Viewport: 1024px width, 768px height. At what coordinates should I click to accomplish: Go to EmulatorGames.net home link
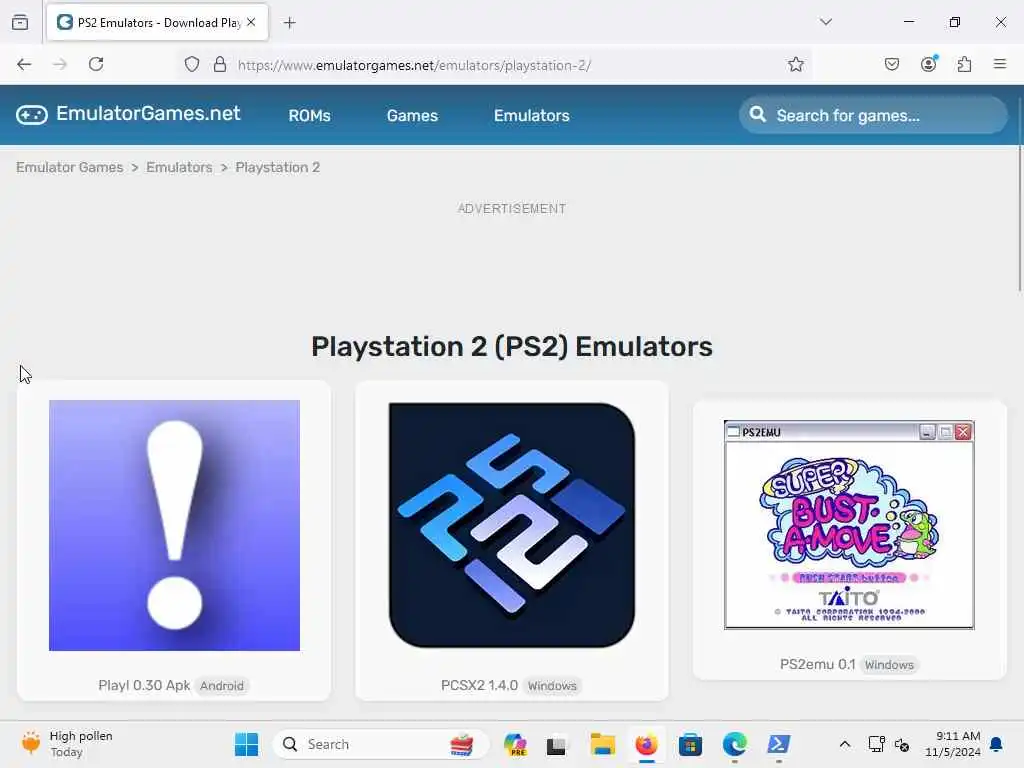[148, 114]
